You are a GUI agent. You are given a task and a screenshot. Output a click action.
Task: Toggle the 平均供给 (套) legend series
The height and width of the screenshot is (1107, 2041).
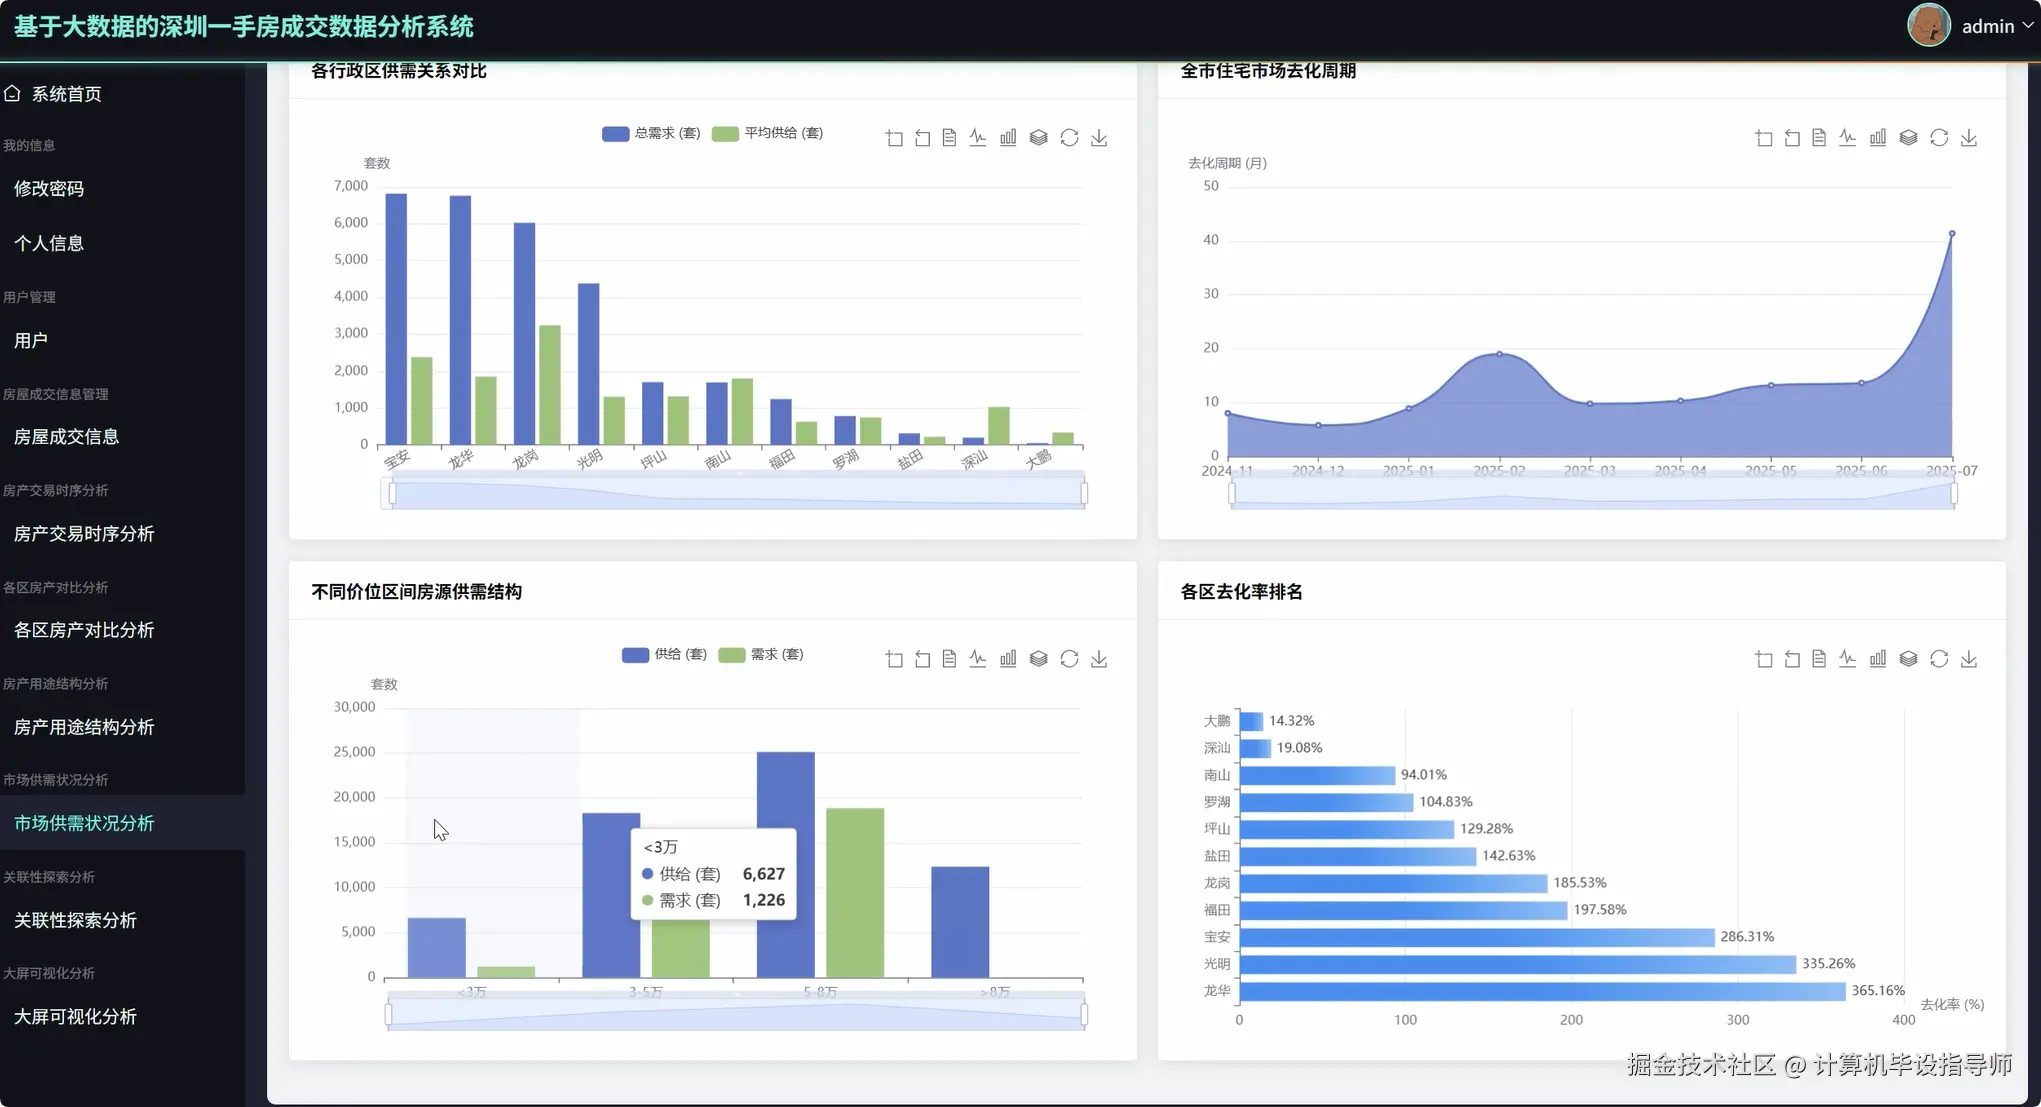767,133
